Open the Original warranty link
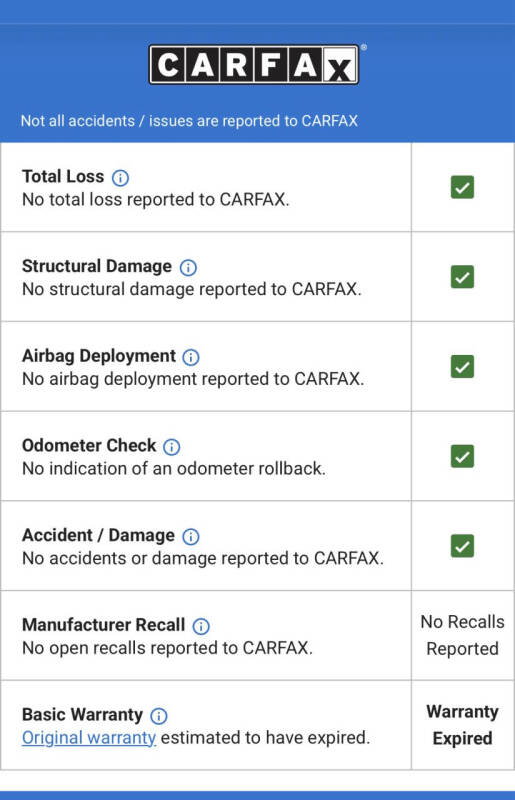Screen dimensions: 515x800 (89, 738)
